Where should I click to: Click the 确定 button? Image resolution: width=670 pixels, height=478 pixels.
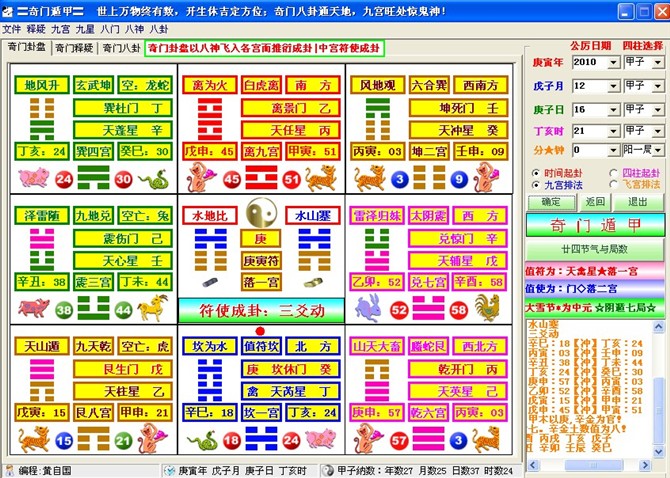tap(551, 202)
